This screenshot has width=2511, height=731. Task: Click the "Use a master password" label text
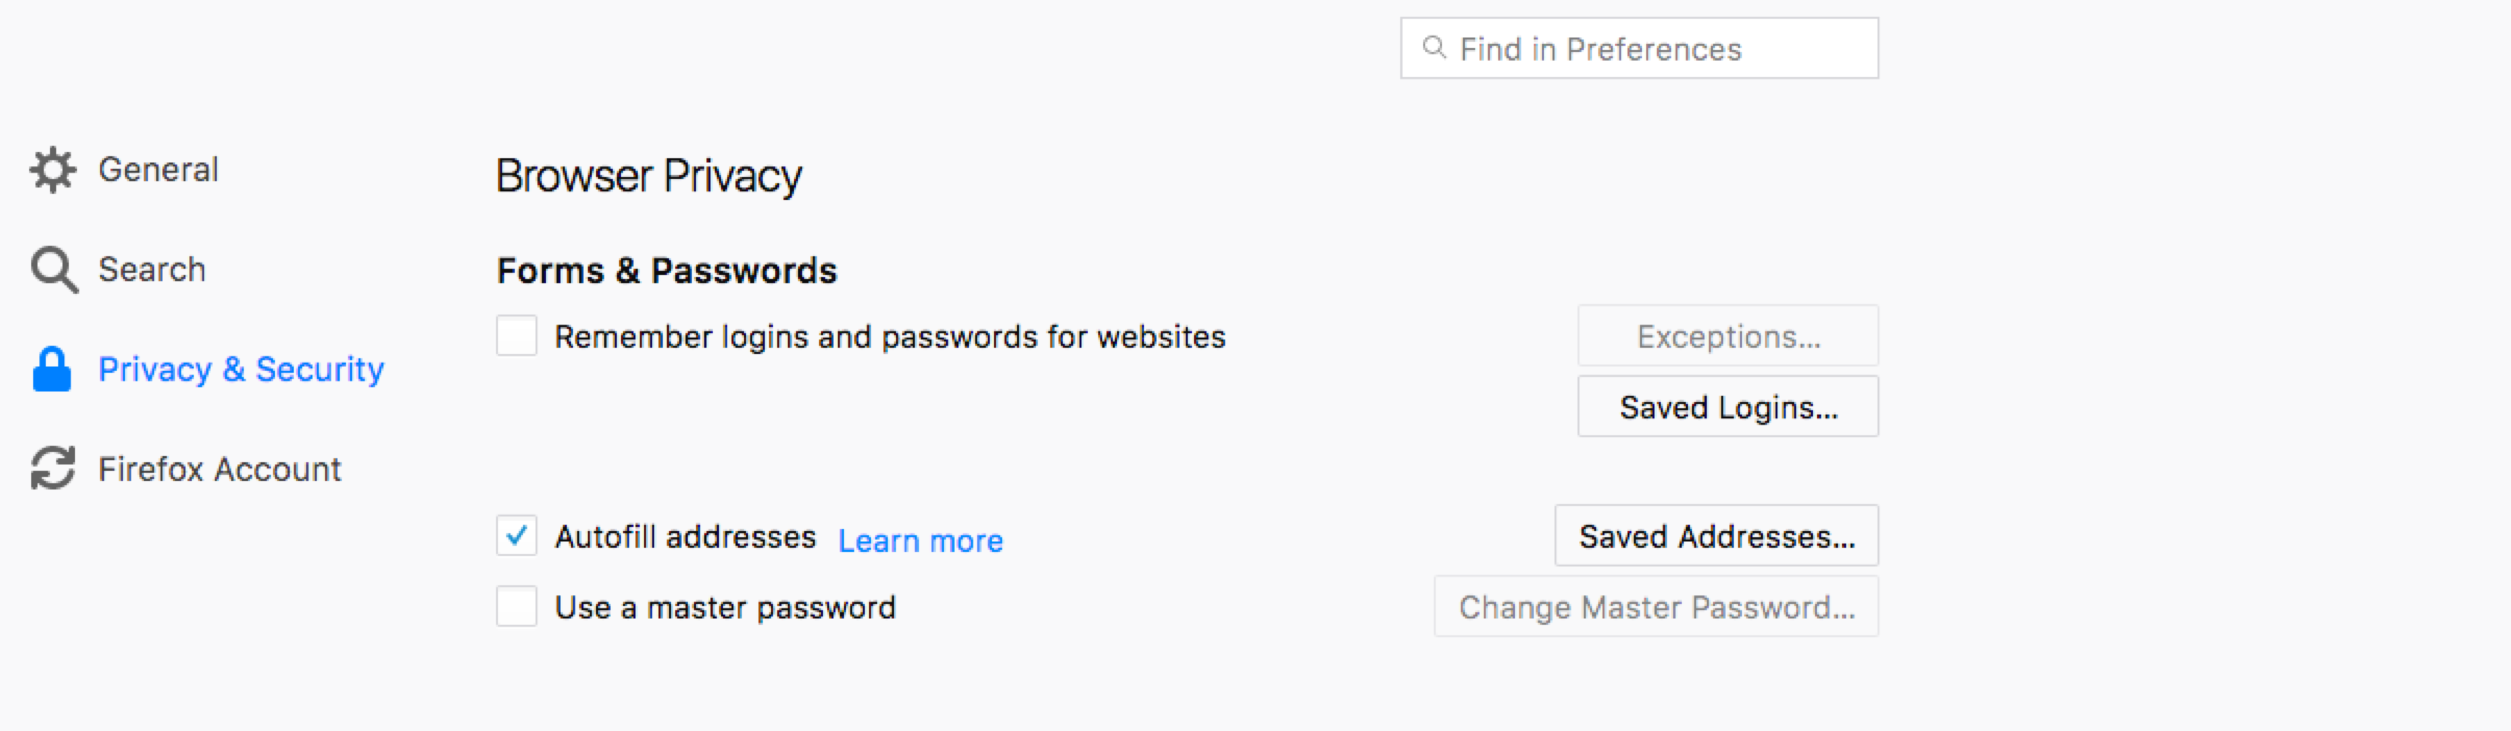[x=725, y=608]
